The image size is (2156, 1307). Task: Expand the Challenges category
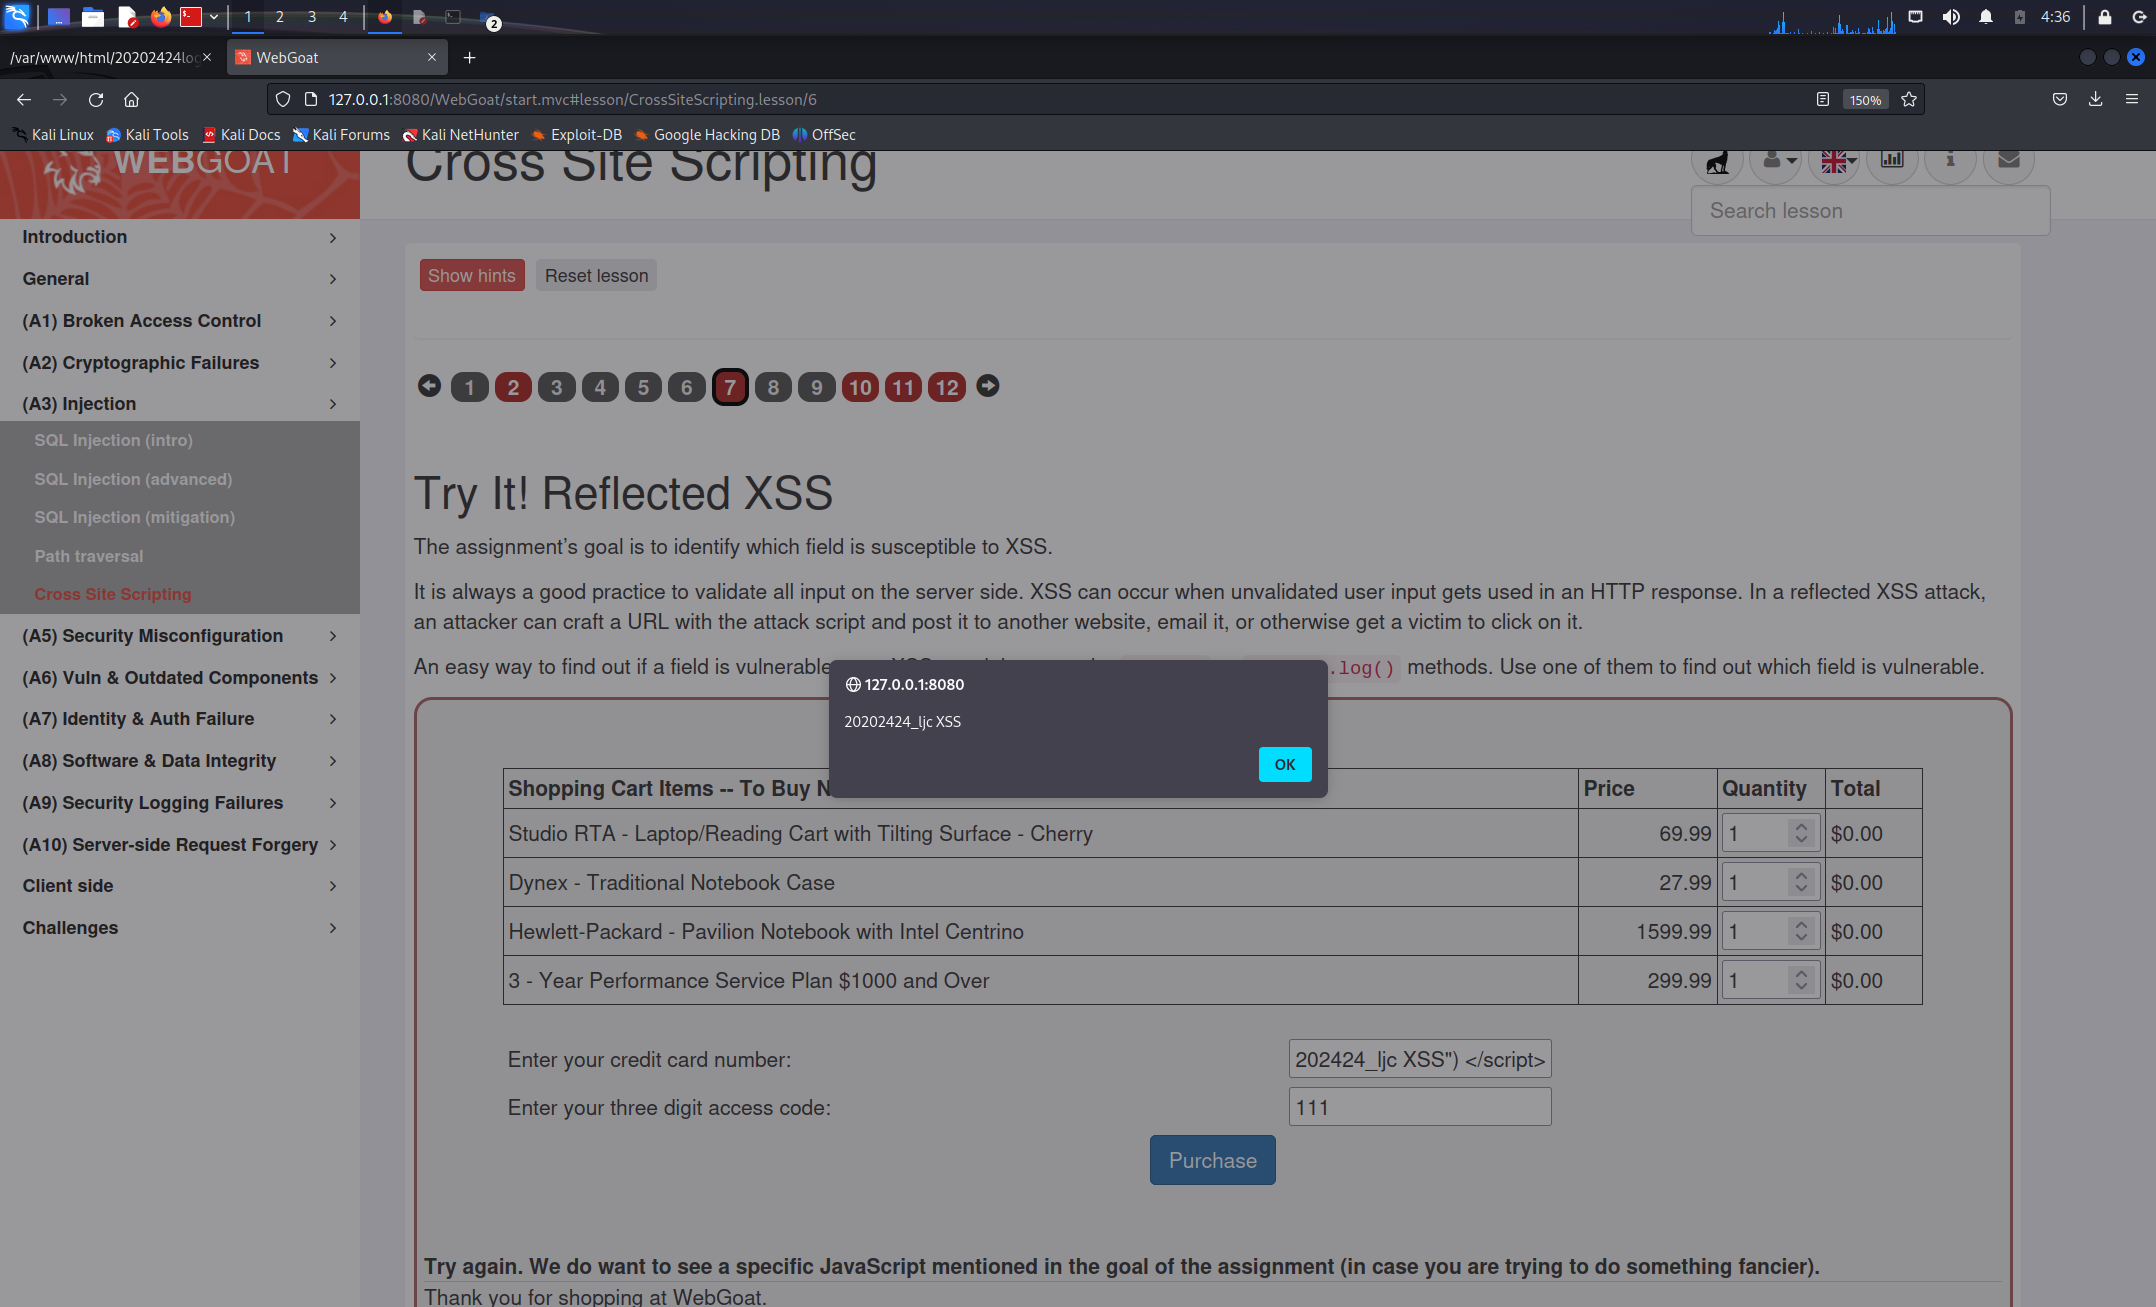click(x=180, y=928)
